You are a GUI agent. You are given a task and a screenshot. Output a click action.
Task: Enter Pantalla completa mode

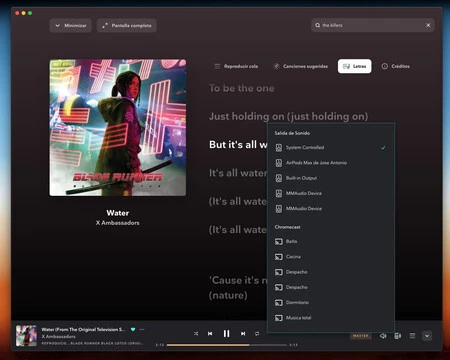click(x=127, y=25)
